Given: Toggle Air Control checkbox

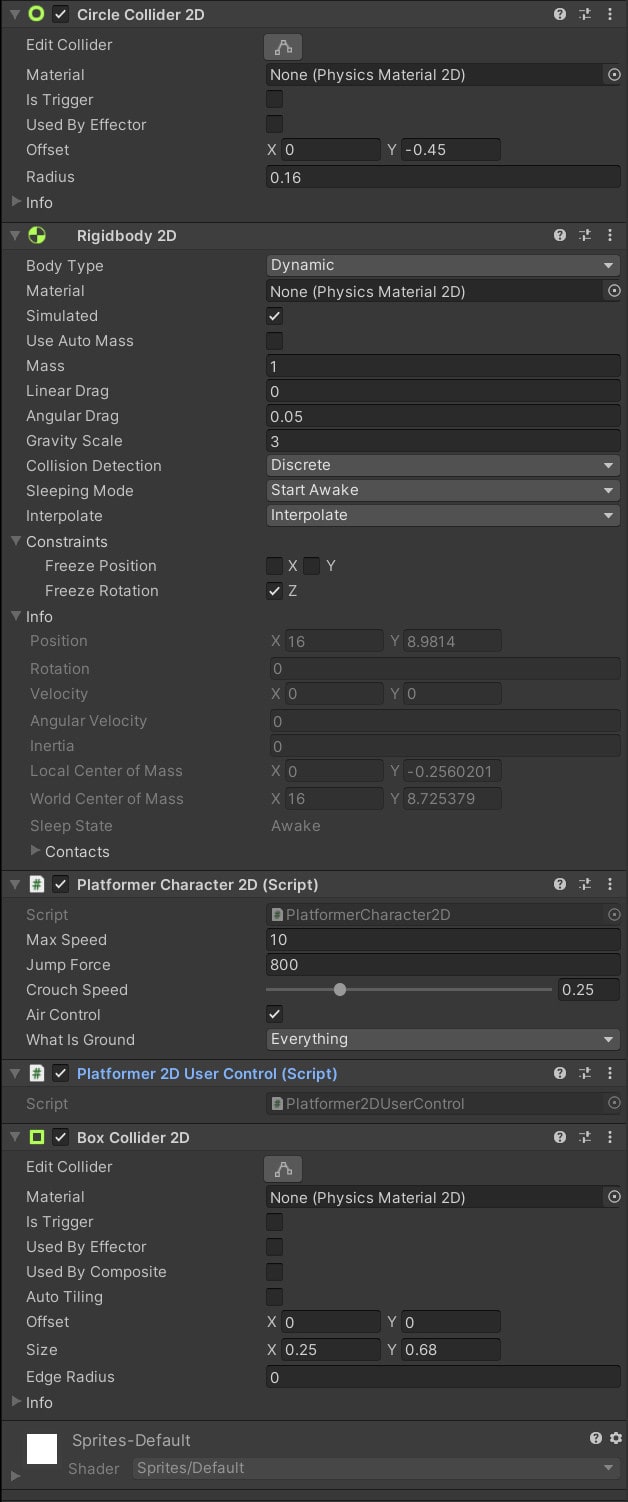Looking at the screenshot, I should coord(274,1014).
